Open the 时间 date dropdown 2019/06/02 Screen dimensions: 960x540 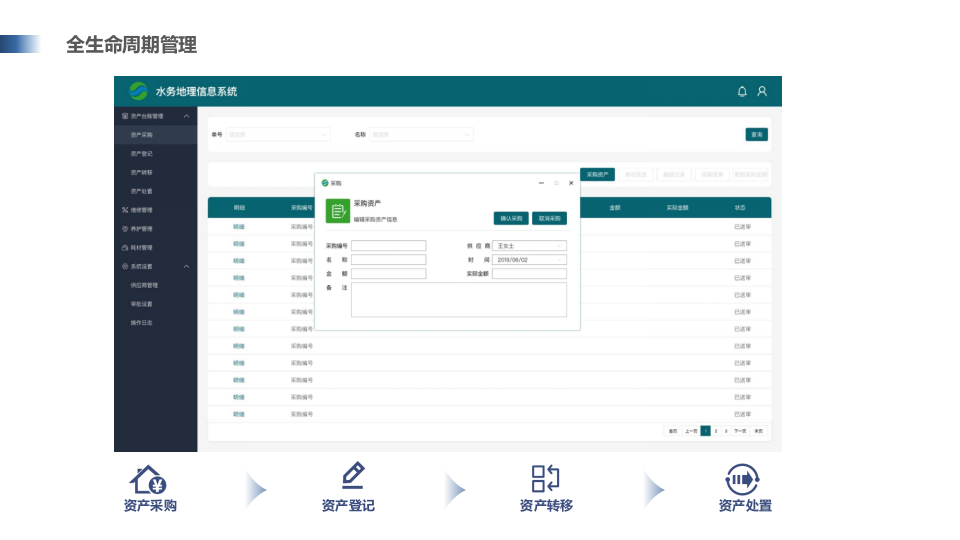pyautogui.click(x=530, y=259)
